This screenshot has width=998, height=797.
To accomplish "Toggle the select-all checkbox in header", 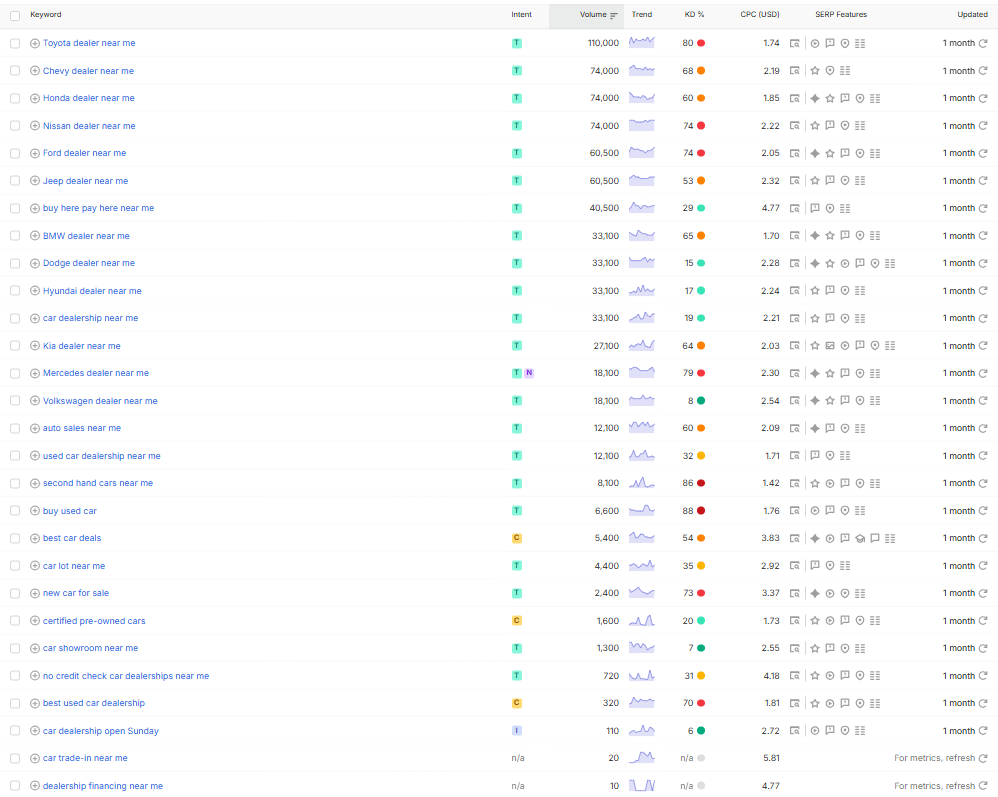I will (x=15, y=15).
